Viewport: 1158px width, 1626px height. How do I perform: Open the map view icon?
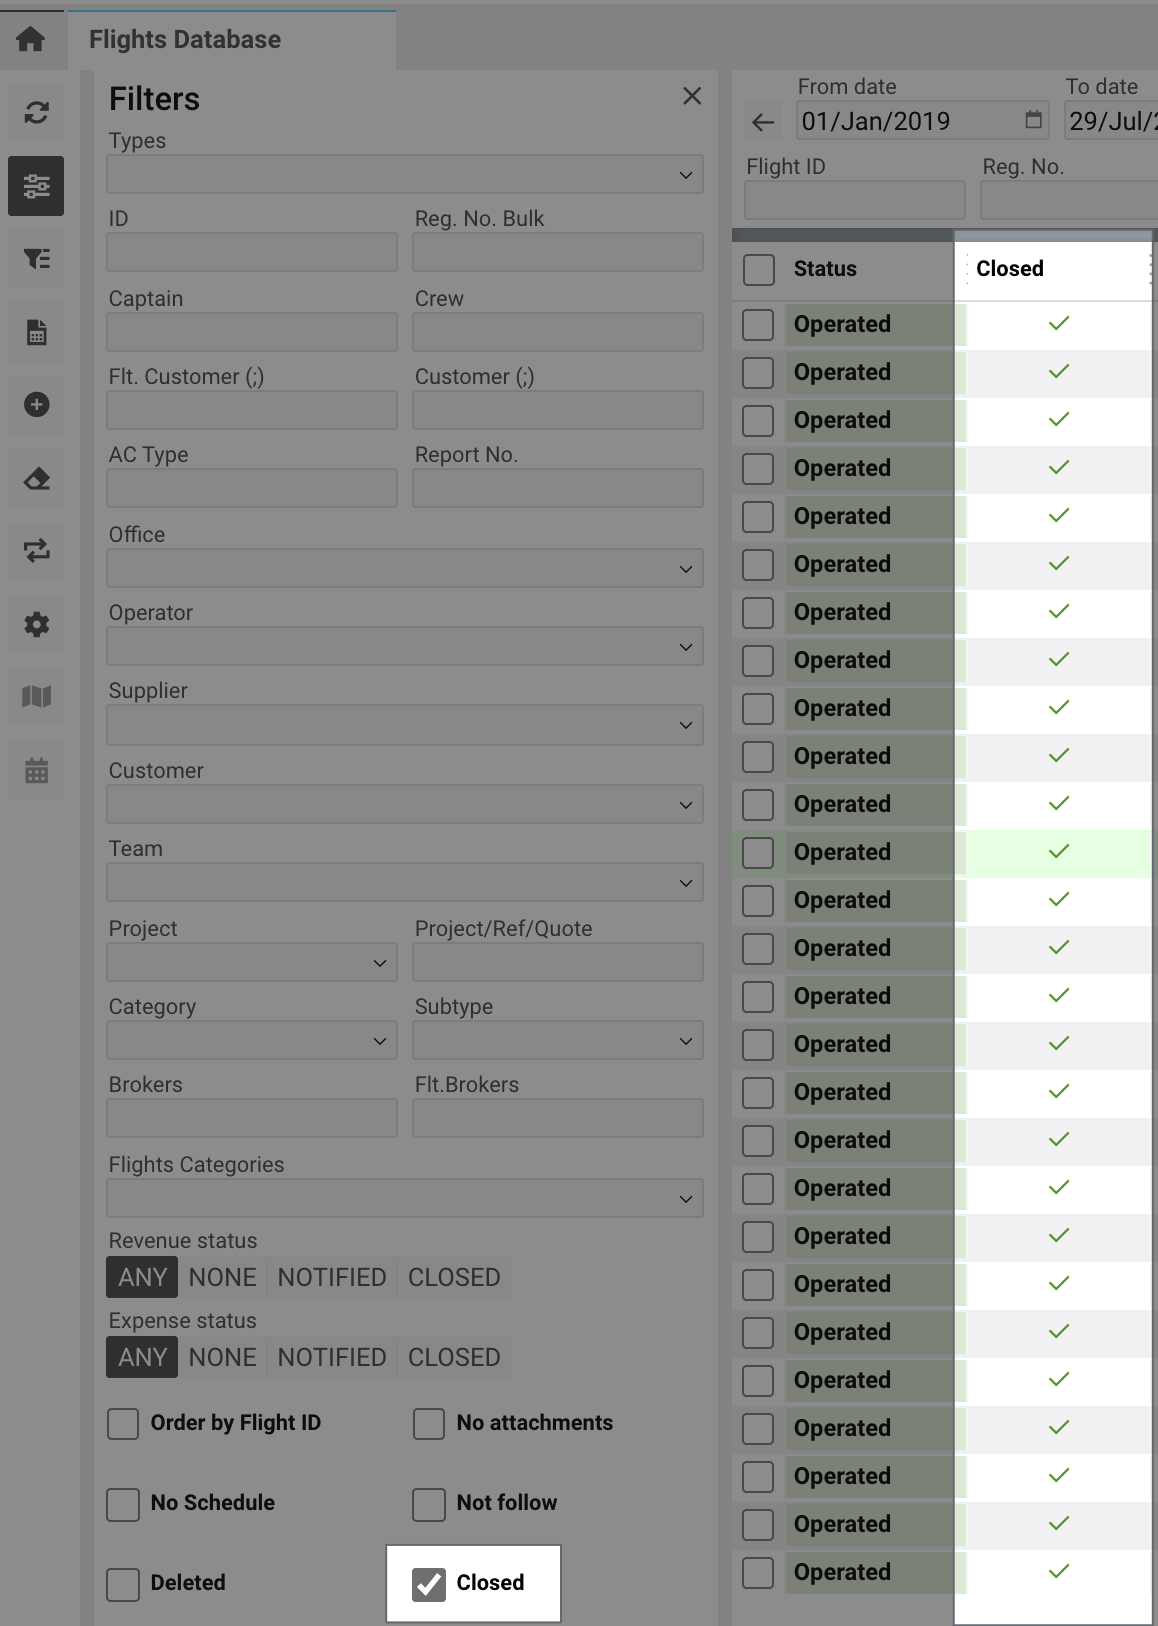36,697
